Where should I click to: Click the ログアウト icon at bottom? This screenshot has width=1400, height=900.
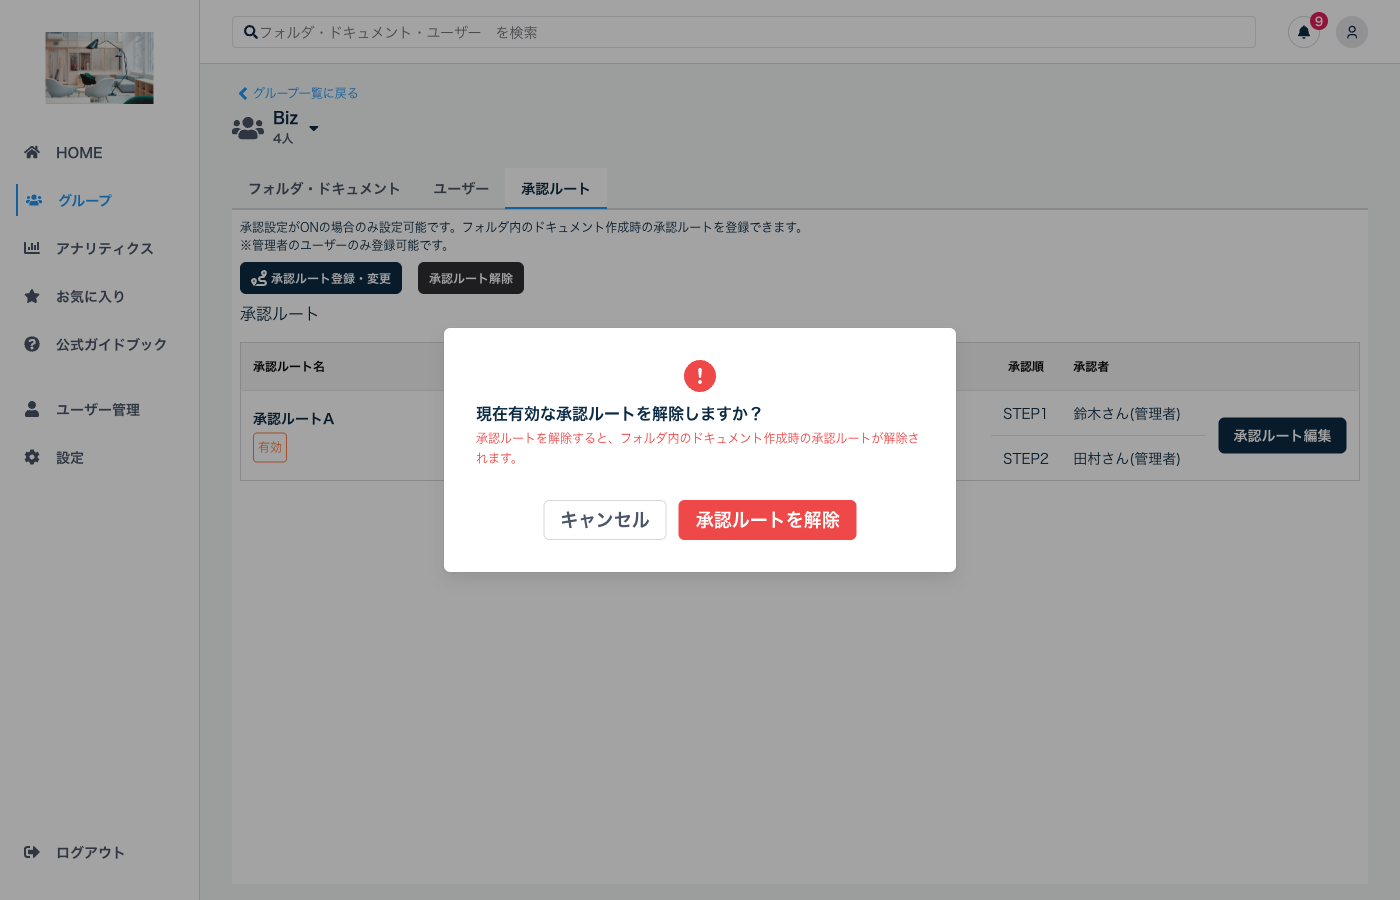(31, 852)
